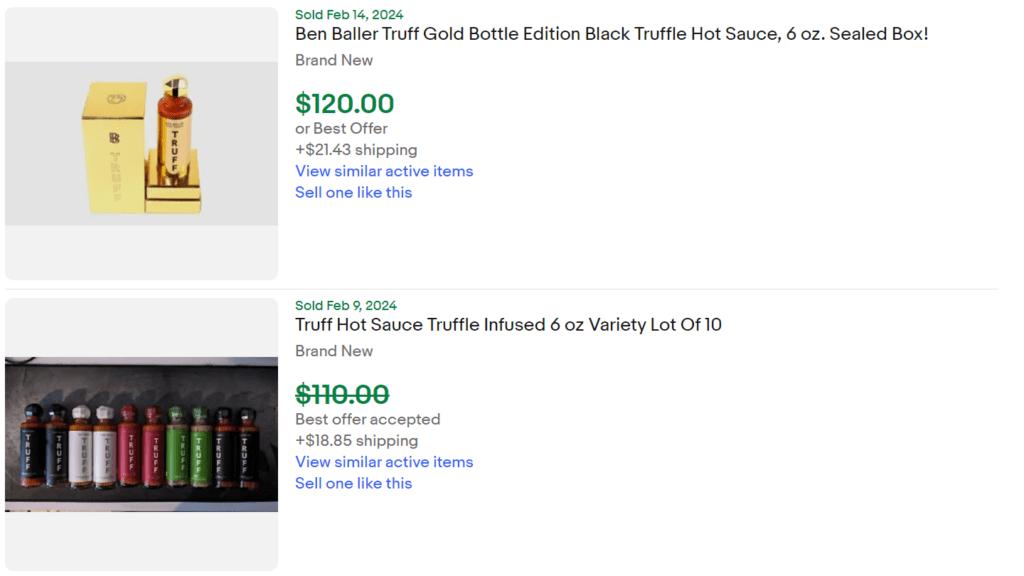Click View similar active items for the Gold Bottle
The image size is (1024, 576).
pos(384,171)
